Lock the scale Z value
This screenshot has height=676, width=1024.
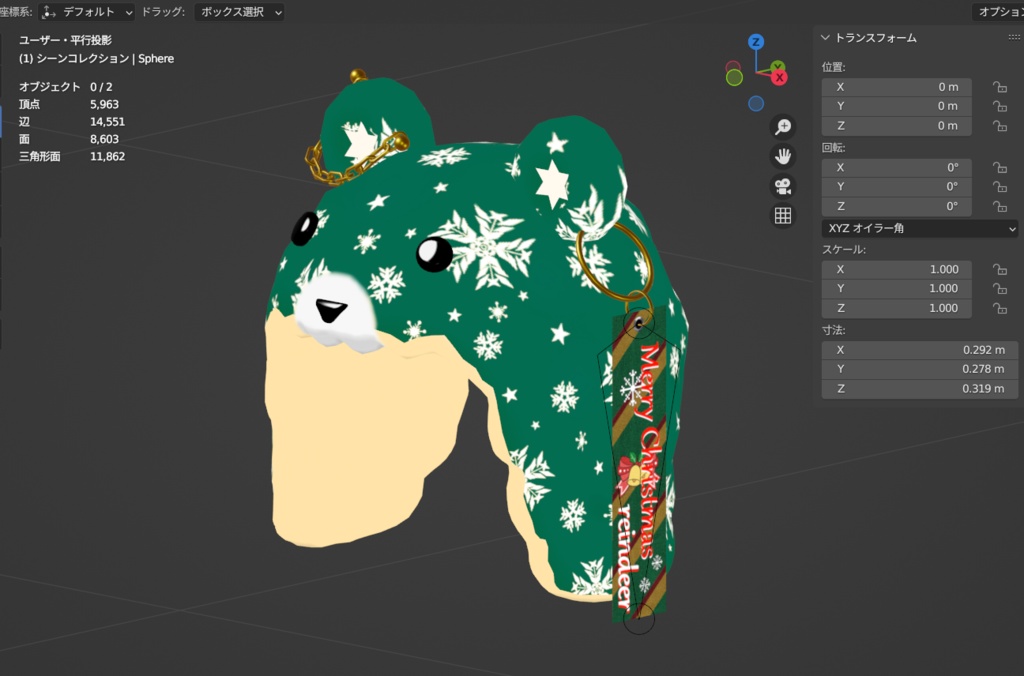coord(1000,308)
